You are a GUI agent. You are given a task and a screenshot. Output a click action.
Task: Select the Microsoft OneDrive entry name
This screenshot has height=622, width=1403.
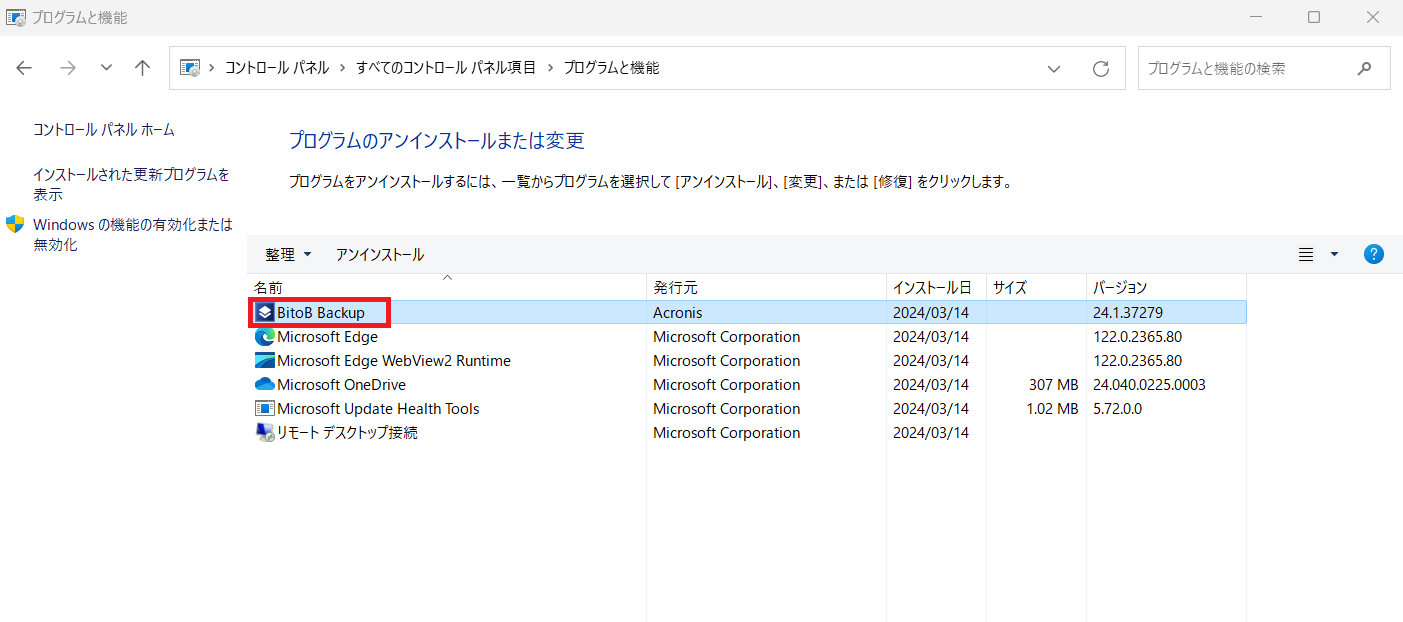click(x=341, y=385)
